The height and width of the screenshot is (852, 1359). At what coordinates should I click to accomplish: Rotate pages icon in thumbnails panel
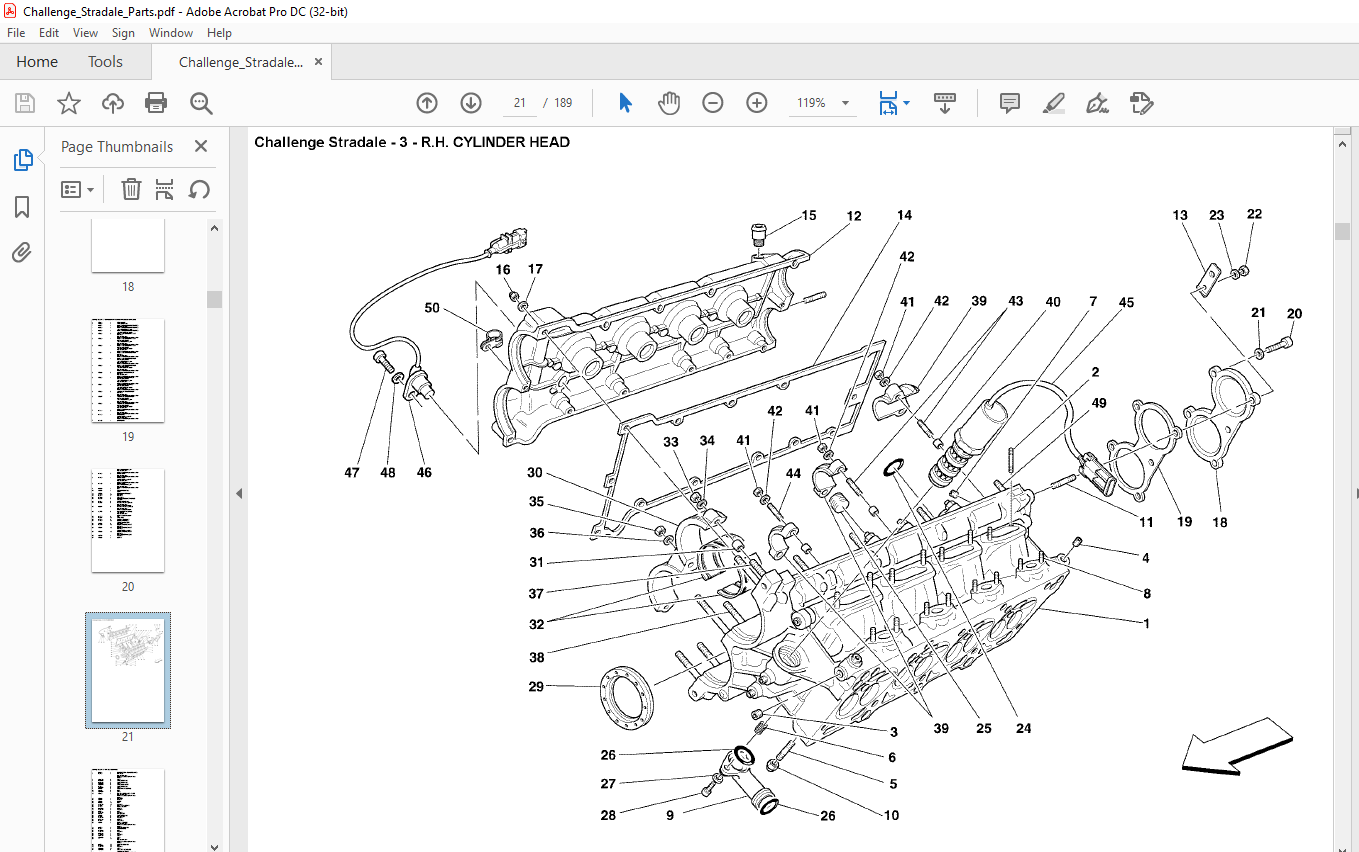tap(199, 189)
